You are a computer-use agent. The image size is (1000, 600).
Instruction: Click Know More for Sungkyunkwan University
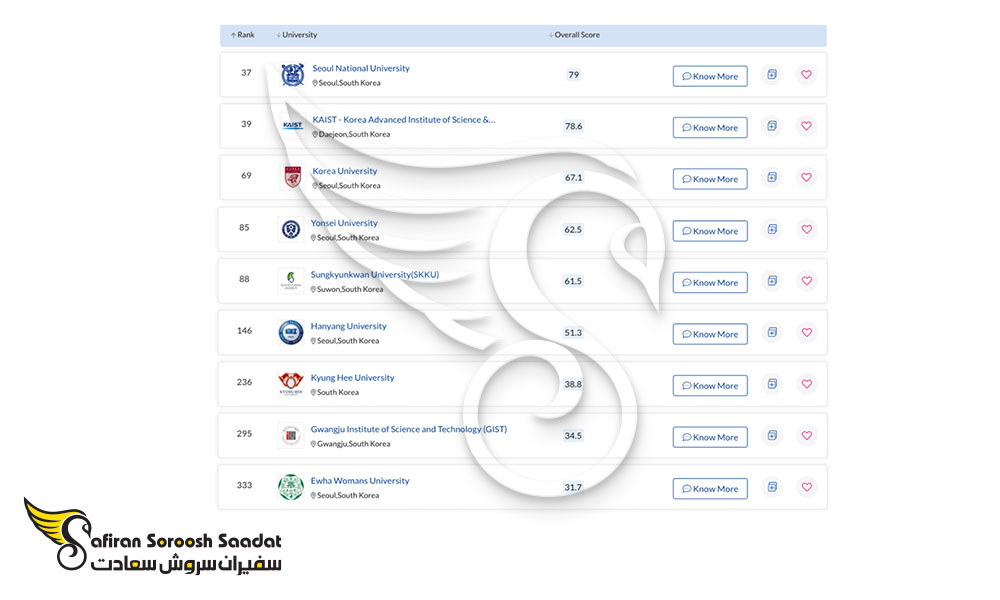pyautogui.click(x=710, y=282)
